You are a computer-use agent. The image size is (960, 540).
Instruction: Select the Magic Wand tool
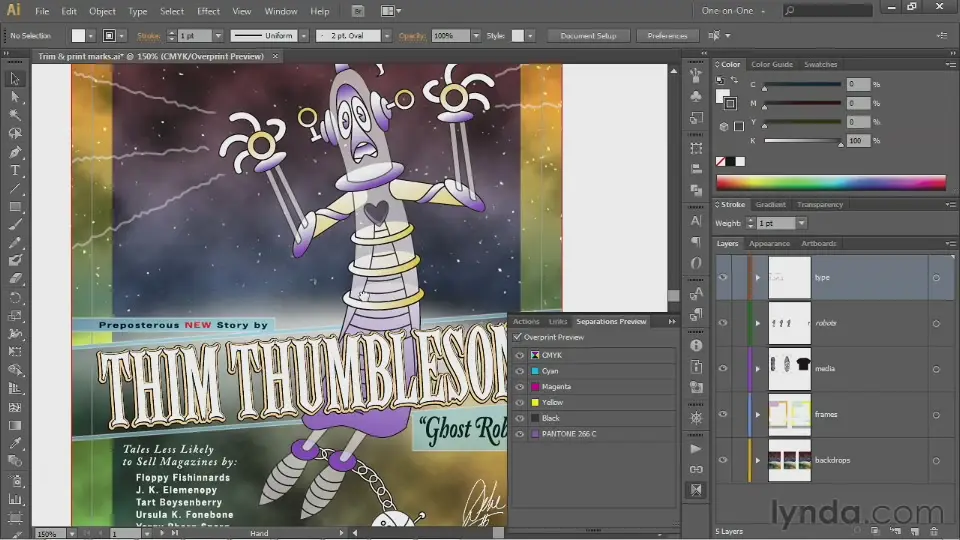tap(15, 115)
